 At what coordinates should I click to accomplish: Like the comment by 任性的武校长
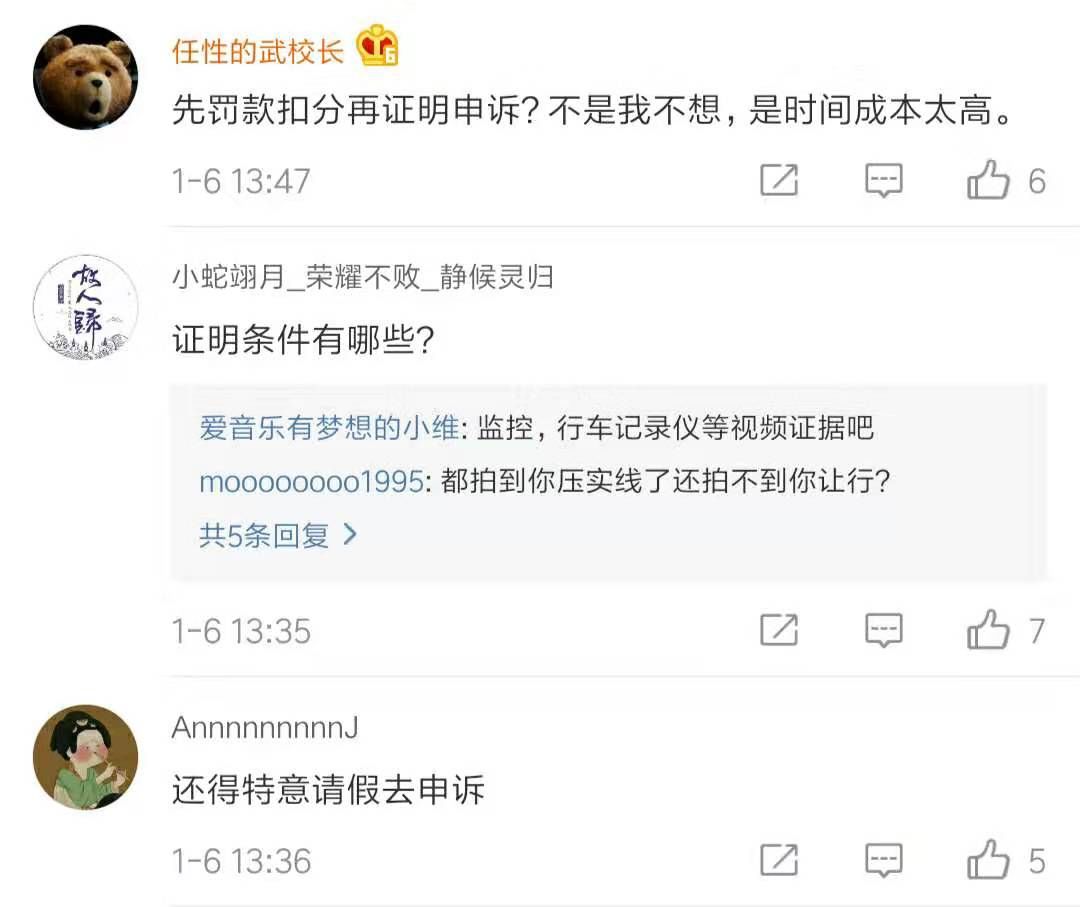coord(989,181)
